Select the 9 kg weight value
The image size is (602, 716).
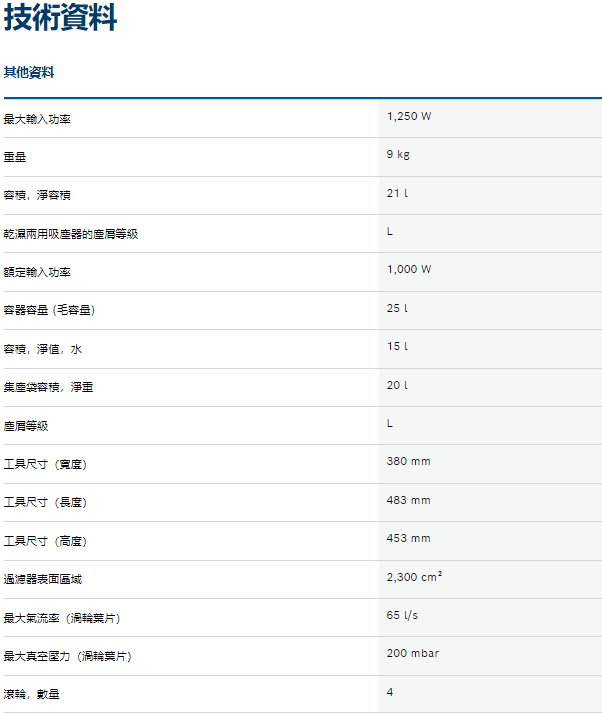point(398,154)
